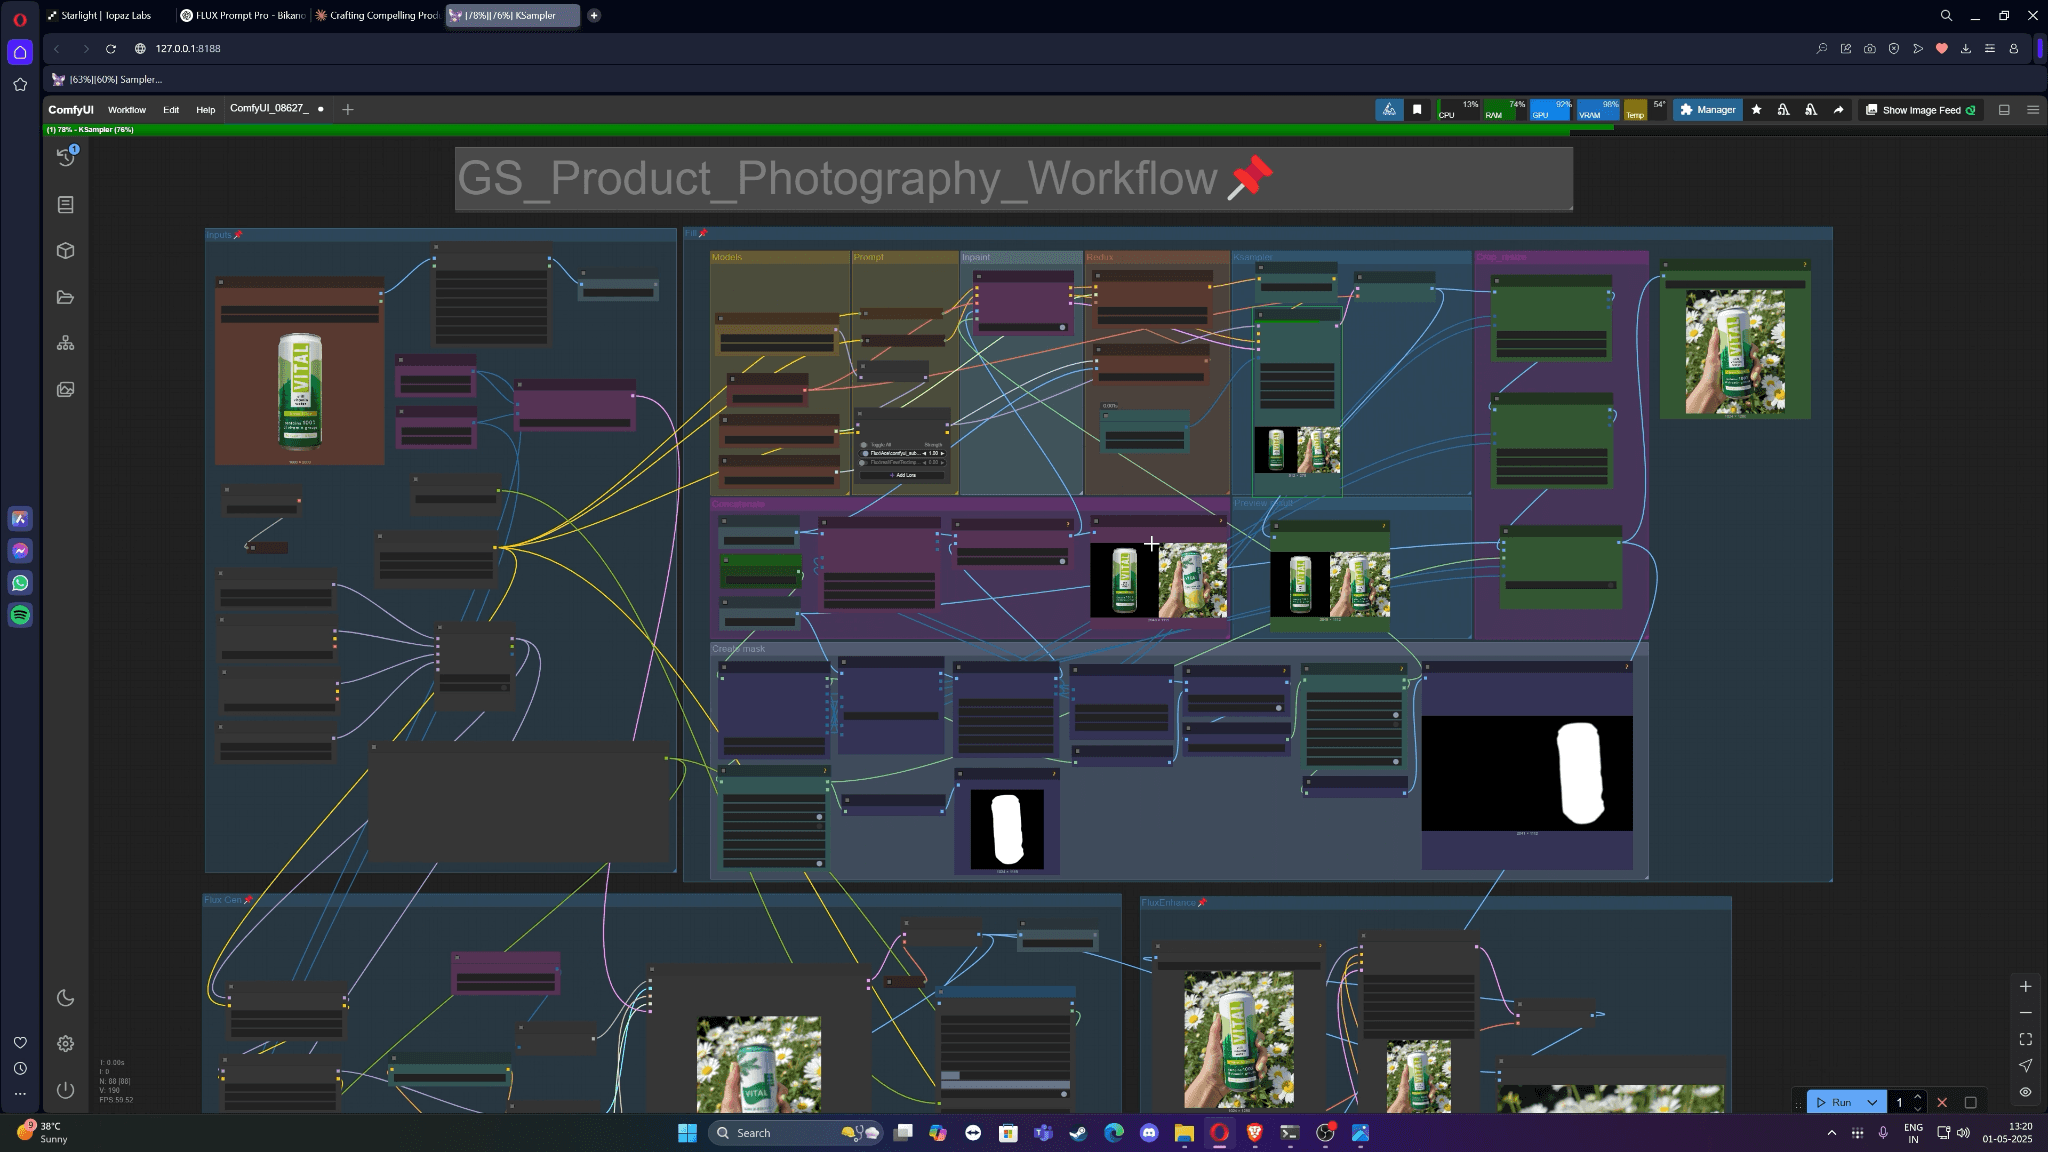Click the star favorite toolbar icon
The height and width of the screenshot is (1152, 2048).
1756,110
